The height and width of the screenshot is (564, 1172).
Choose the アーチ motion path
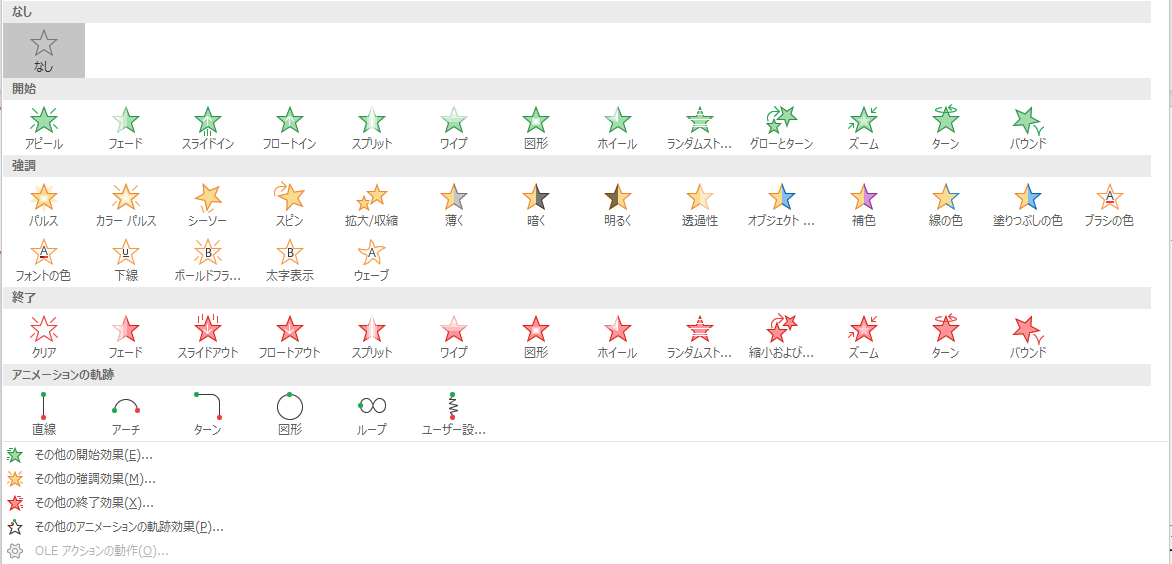pyautogui.click(x=126, y=414)
